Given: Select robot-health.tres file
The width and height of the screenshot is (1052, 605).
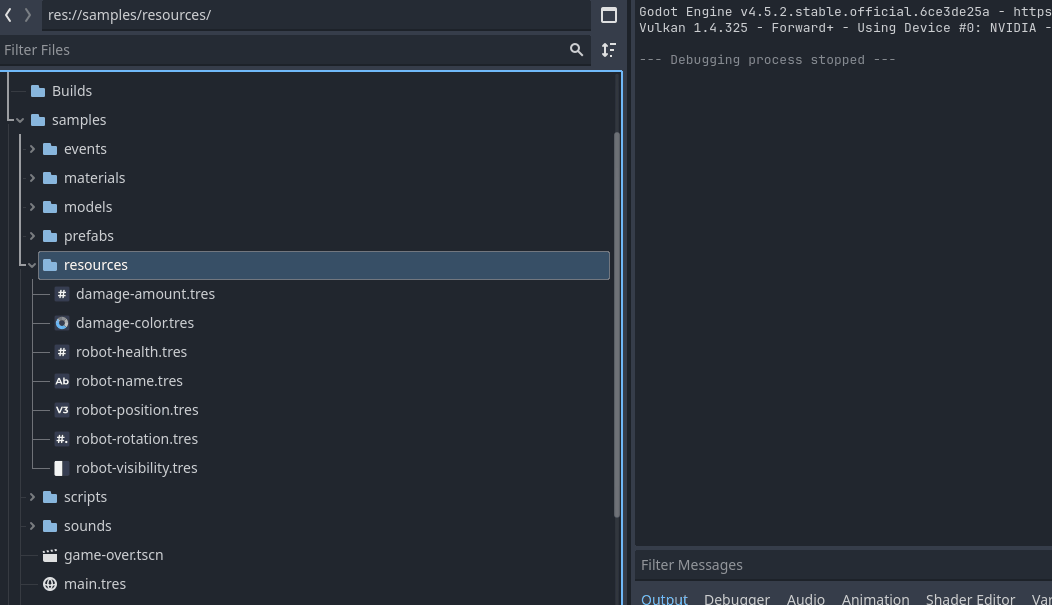Looking at the screenshot, I should pos(132,352).
